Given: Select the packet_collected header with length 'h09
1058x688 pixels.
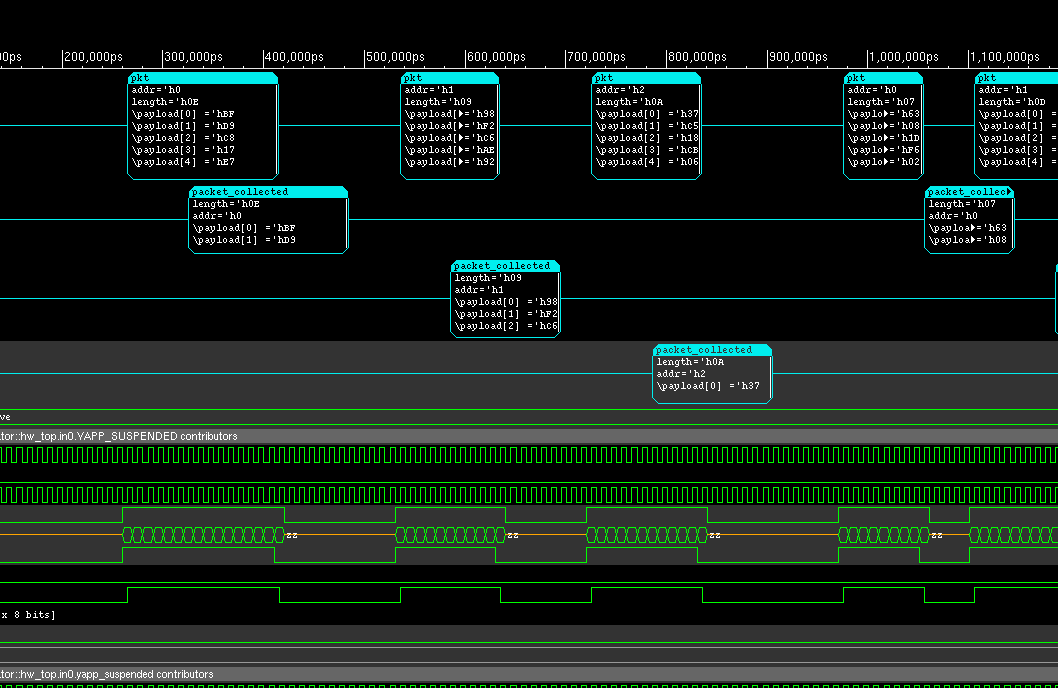Looking at the screenshot, I should [505, 266].
